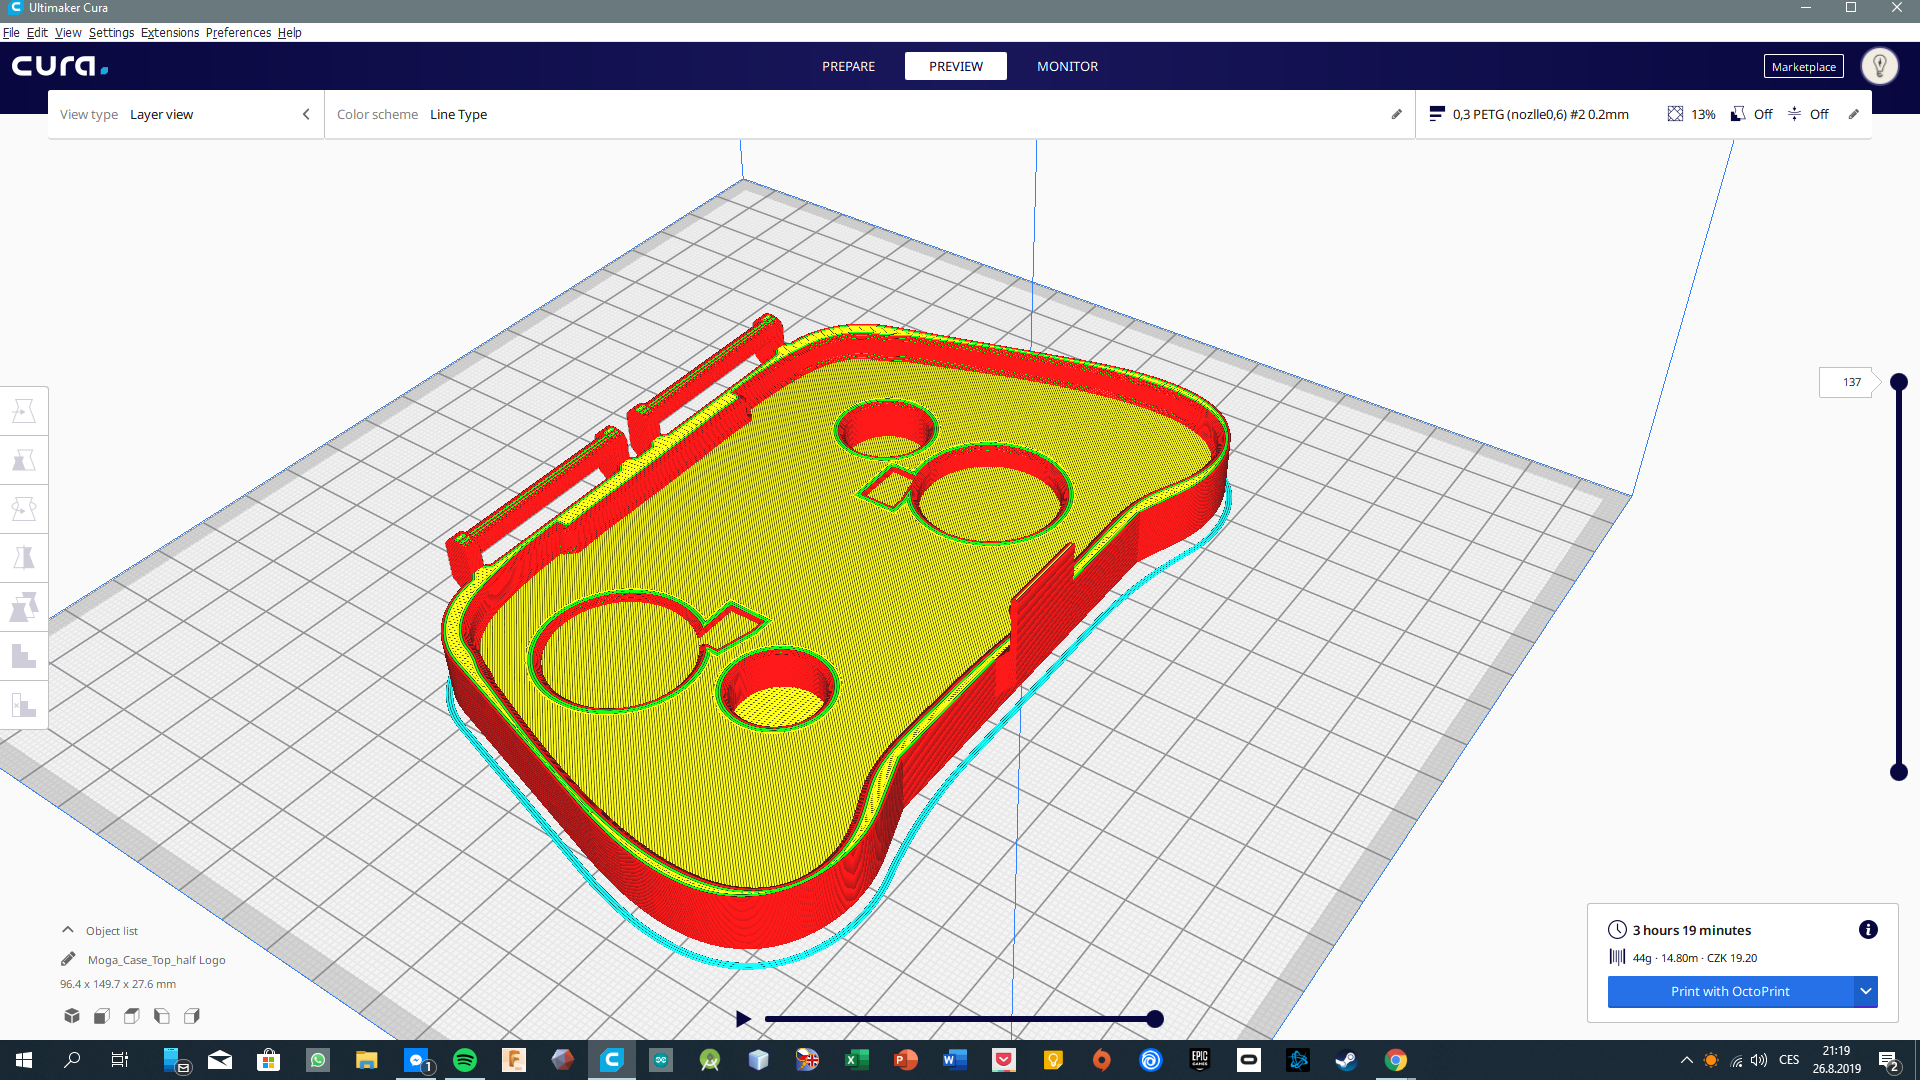Click pencil icon in print settings bar
This screenshot has width=1920, height=1080.
(x=1854, y=114)
